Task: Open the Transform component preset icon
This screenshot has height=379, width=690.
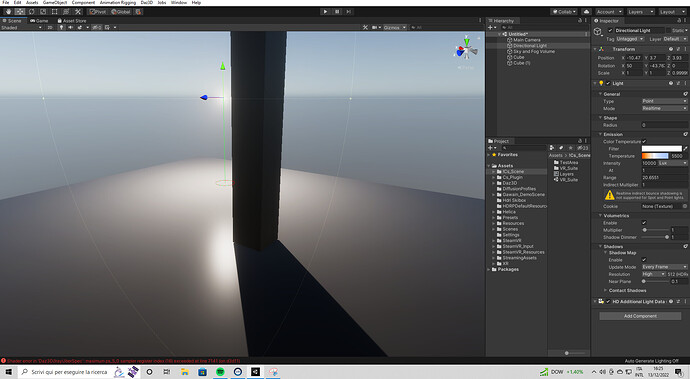Action: 678,49
